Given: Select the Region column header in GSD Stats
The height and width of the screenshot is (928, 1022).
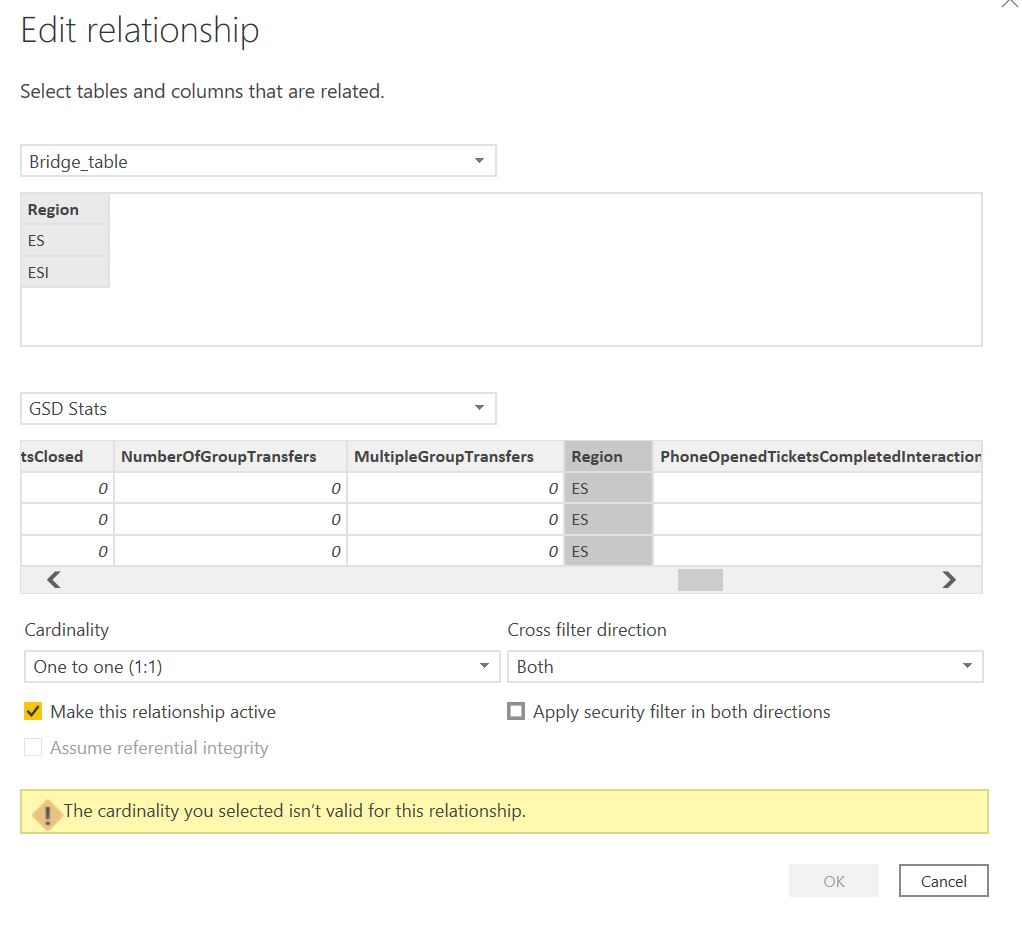Looking at the screenshot, I should [x=608, y=456].
